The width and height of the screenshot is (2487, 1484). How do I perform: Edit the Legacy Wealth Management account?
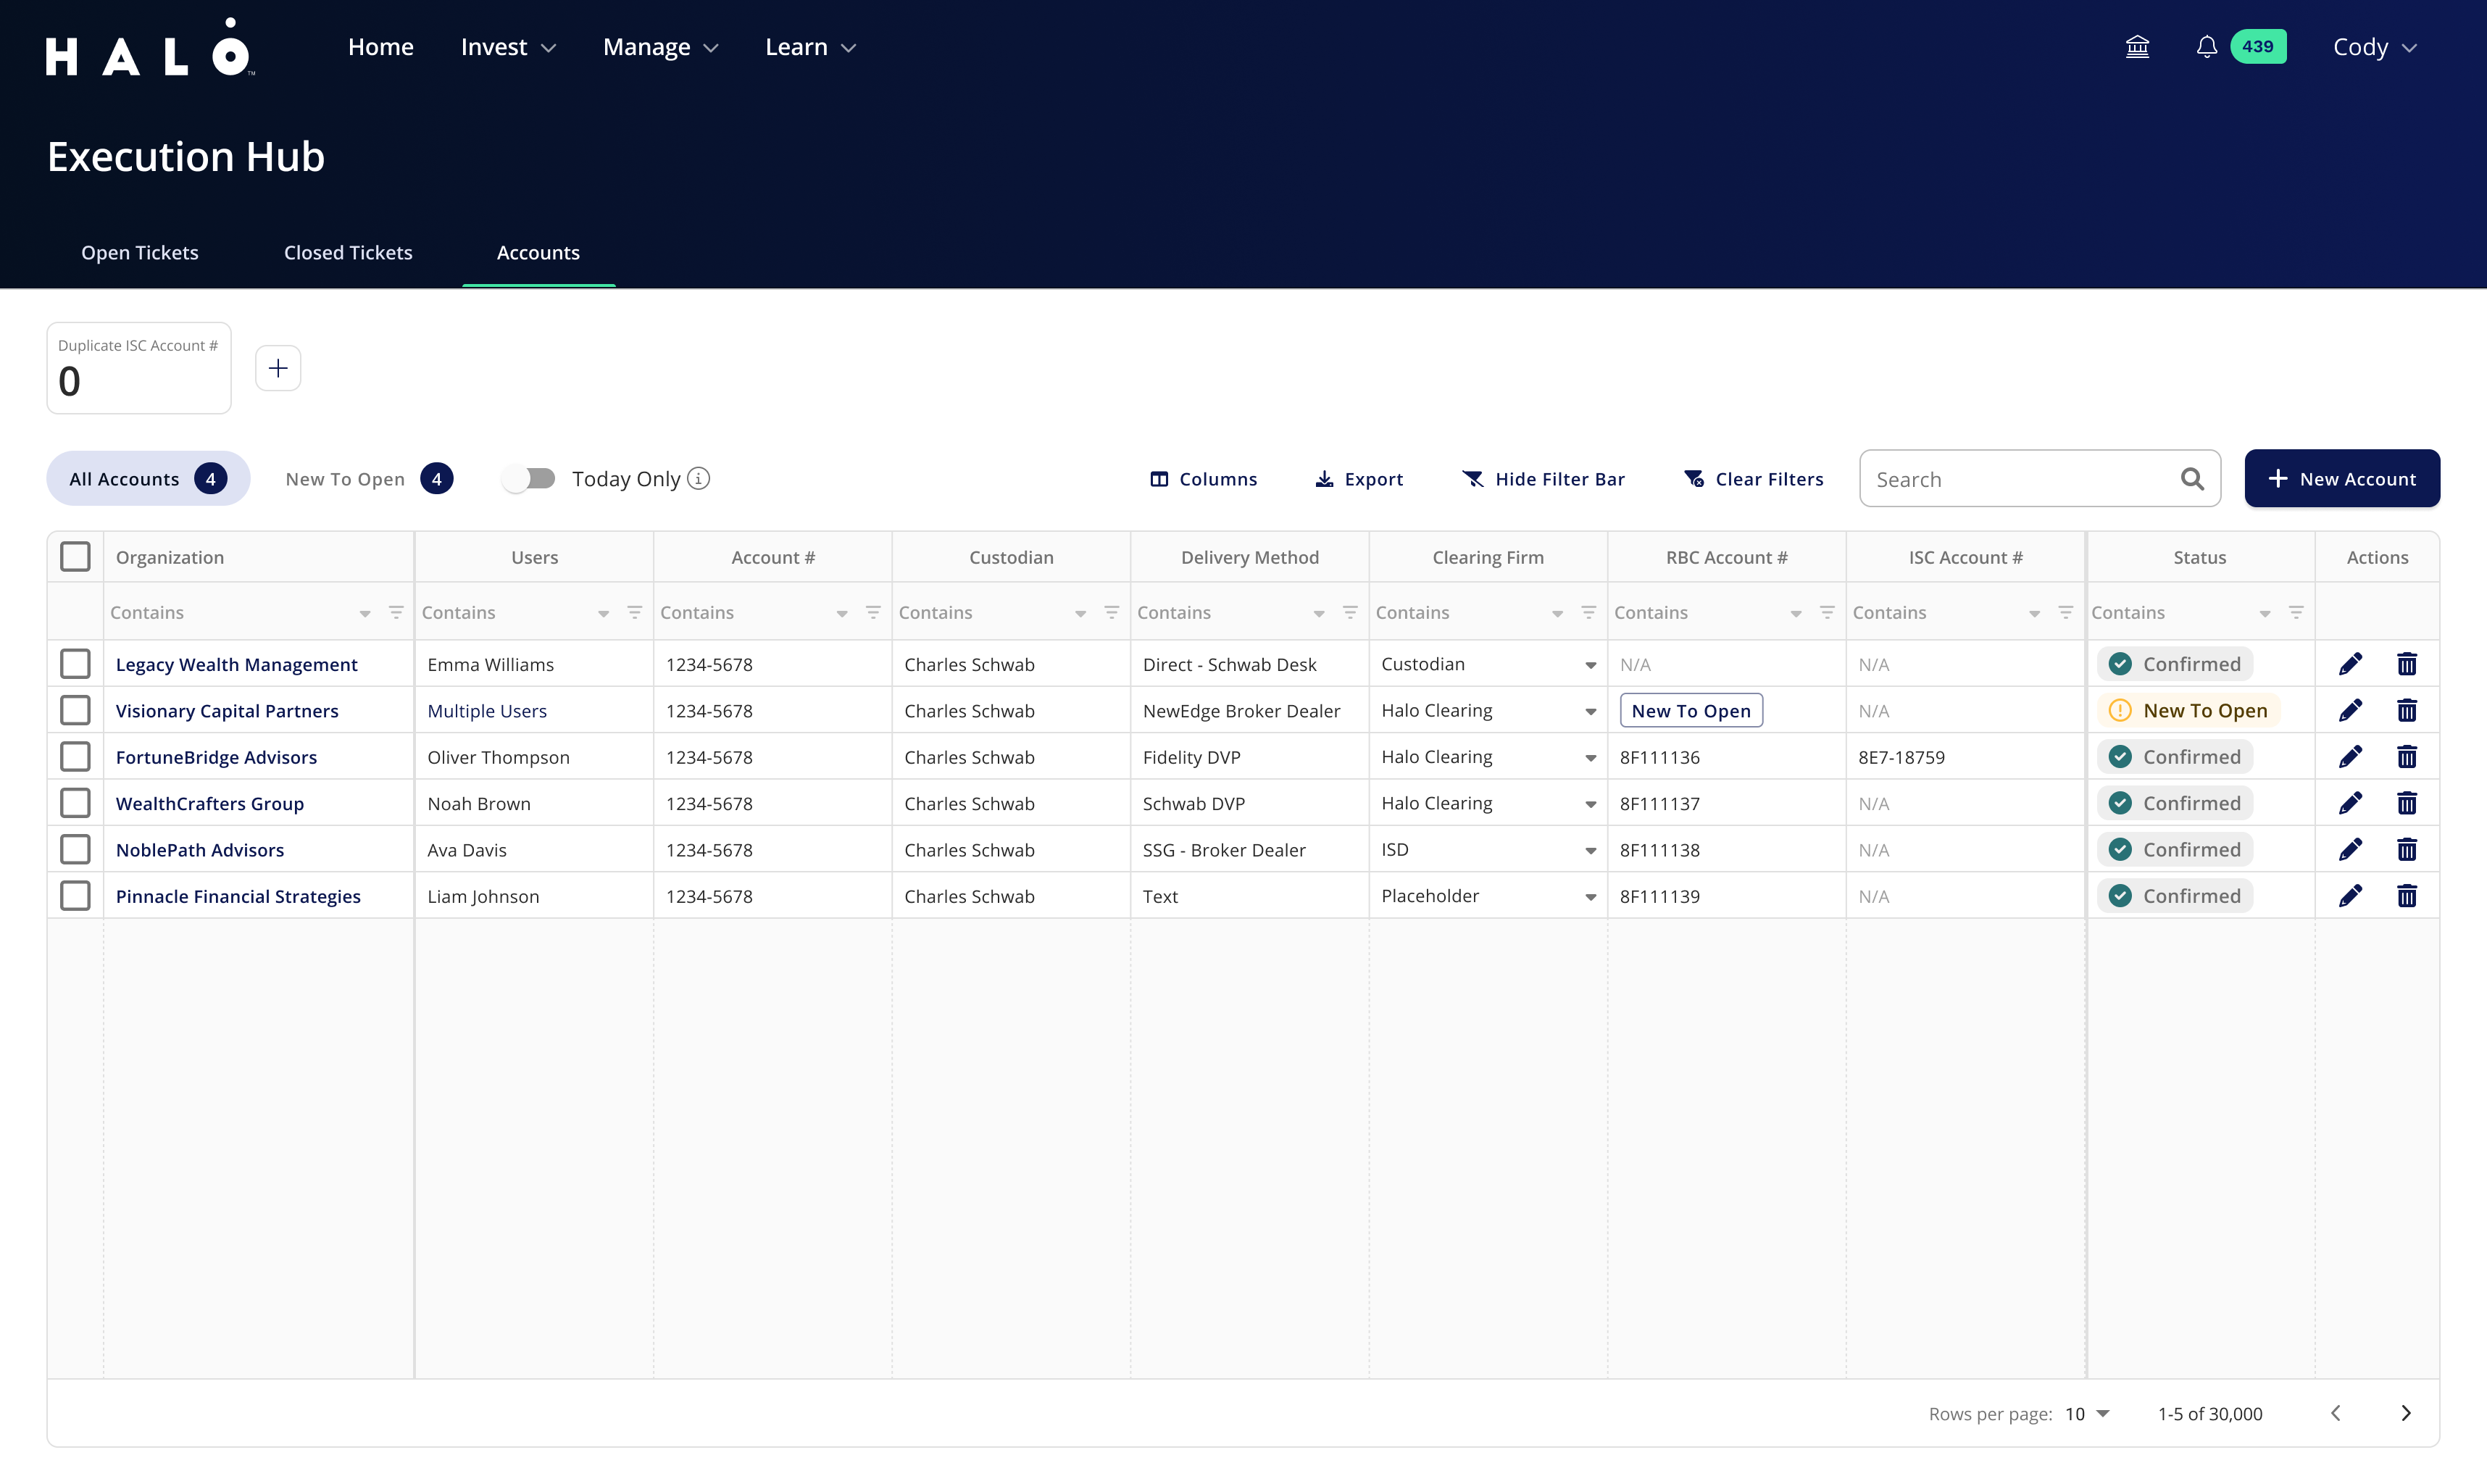pos(2350,664)
